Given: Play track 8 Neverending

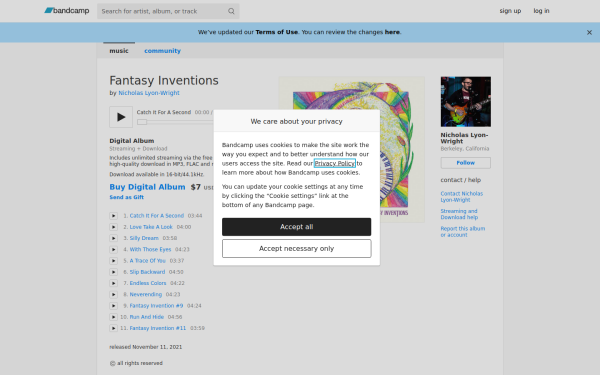Looking at the screenshot, I should [x=114, y=294].
